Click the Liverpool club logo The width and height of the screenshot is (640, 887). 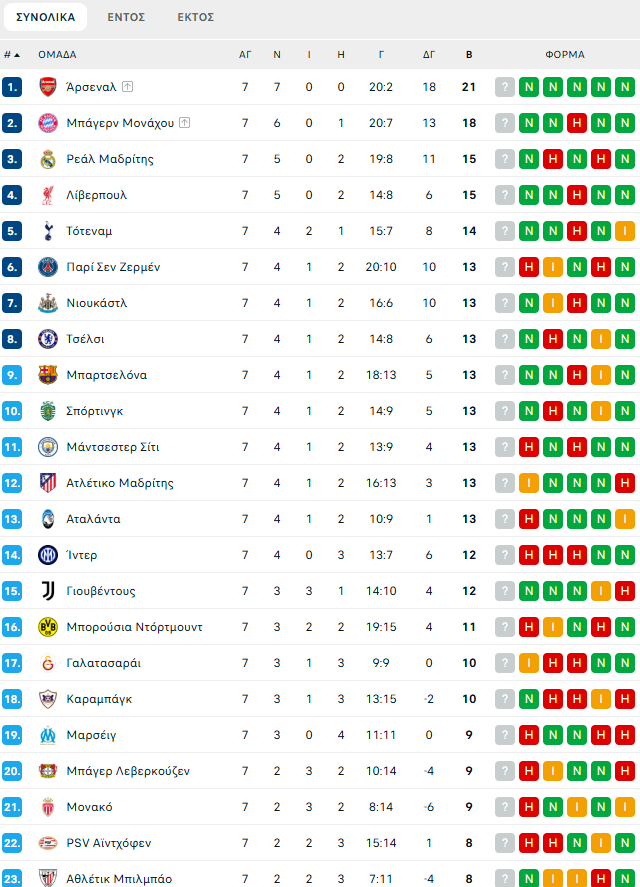click(x=48, y=195)
